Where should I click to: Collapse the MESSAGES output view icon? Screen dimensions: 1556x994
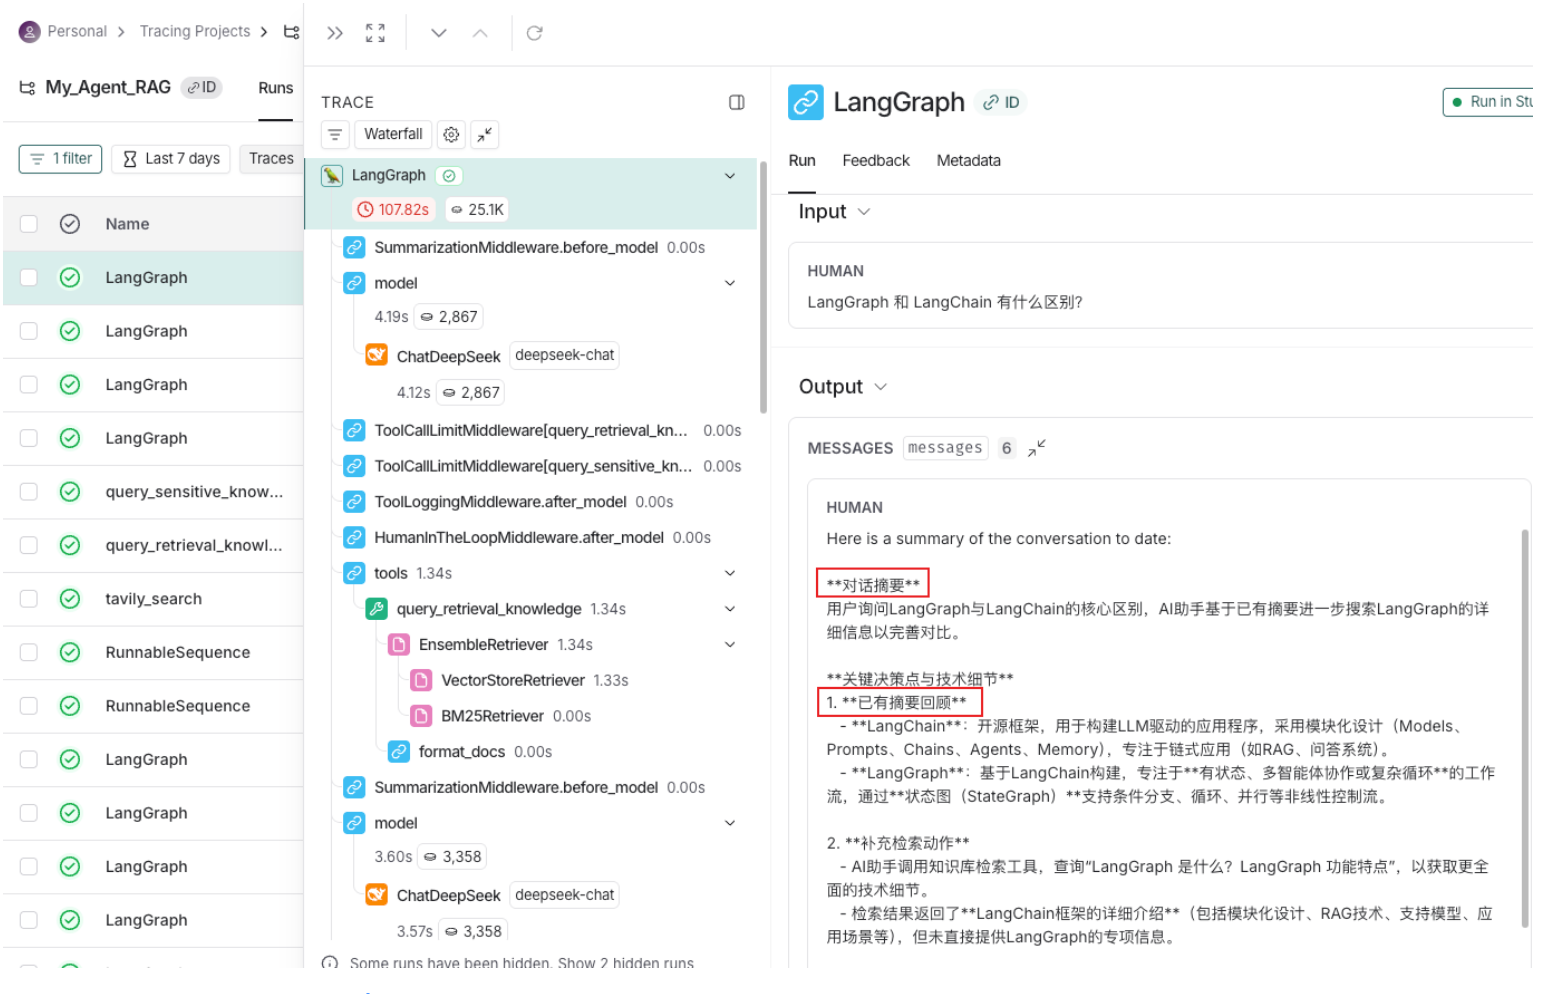click(1036, 448)
